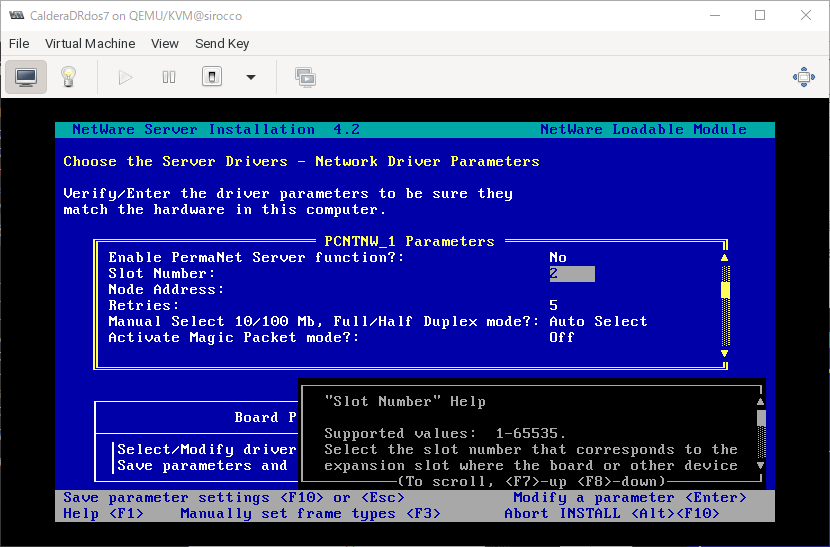
Task: Select Activate Magic Packet mode row
Action: point(341,337)
